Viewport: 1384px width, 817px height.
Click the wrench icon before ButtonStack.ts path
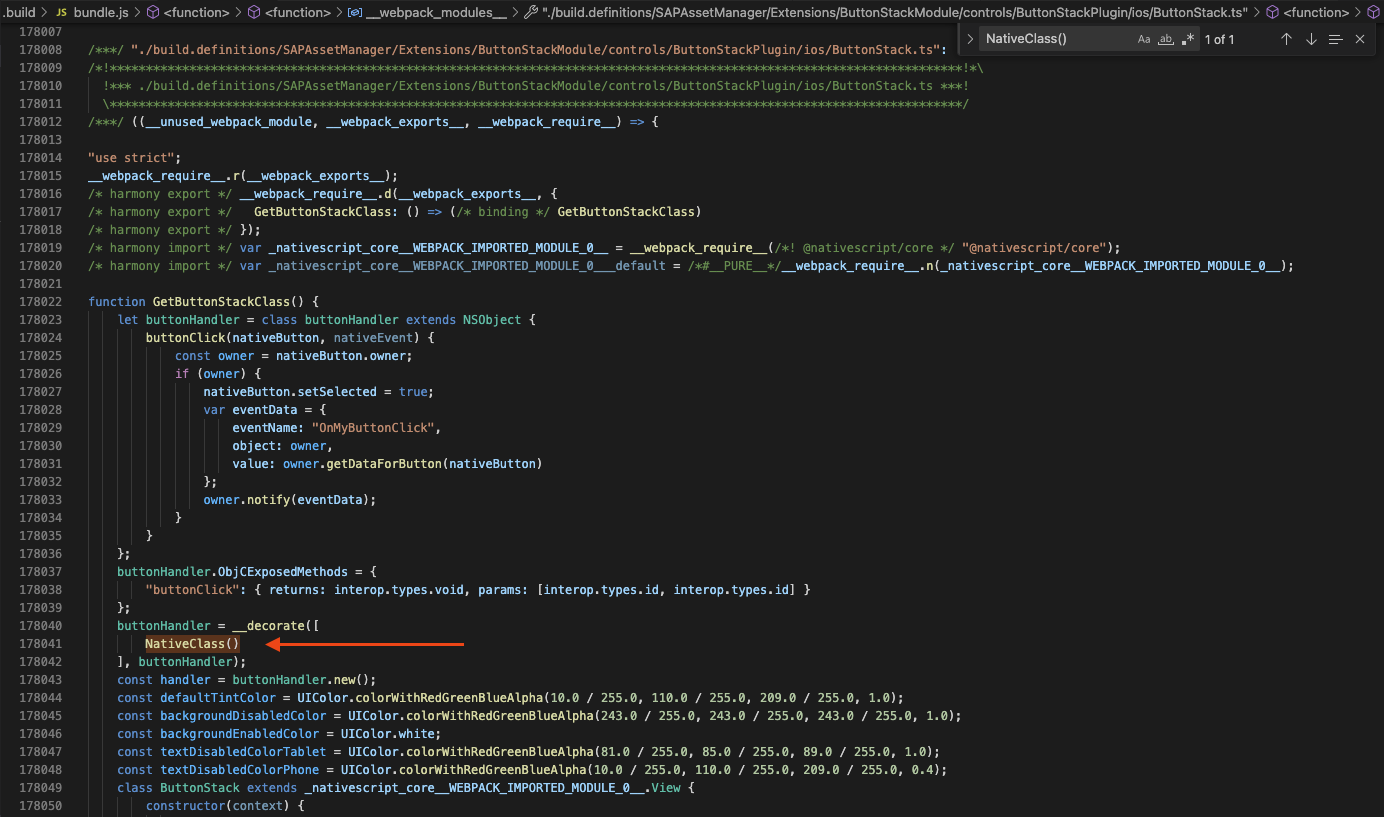click(530, 12)
